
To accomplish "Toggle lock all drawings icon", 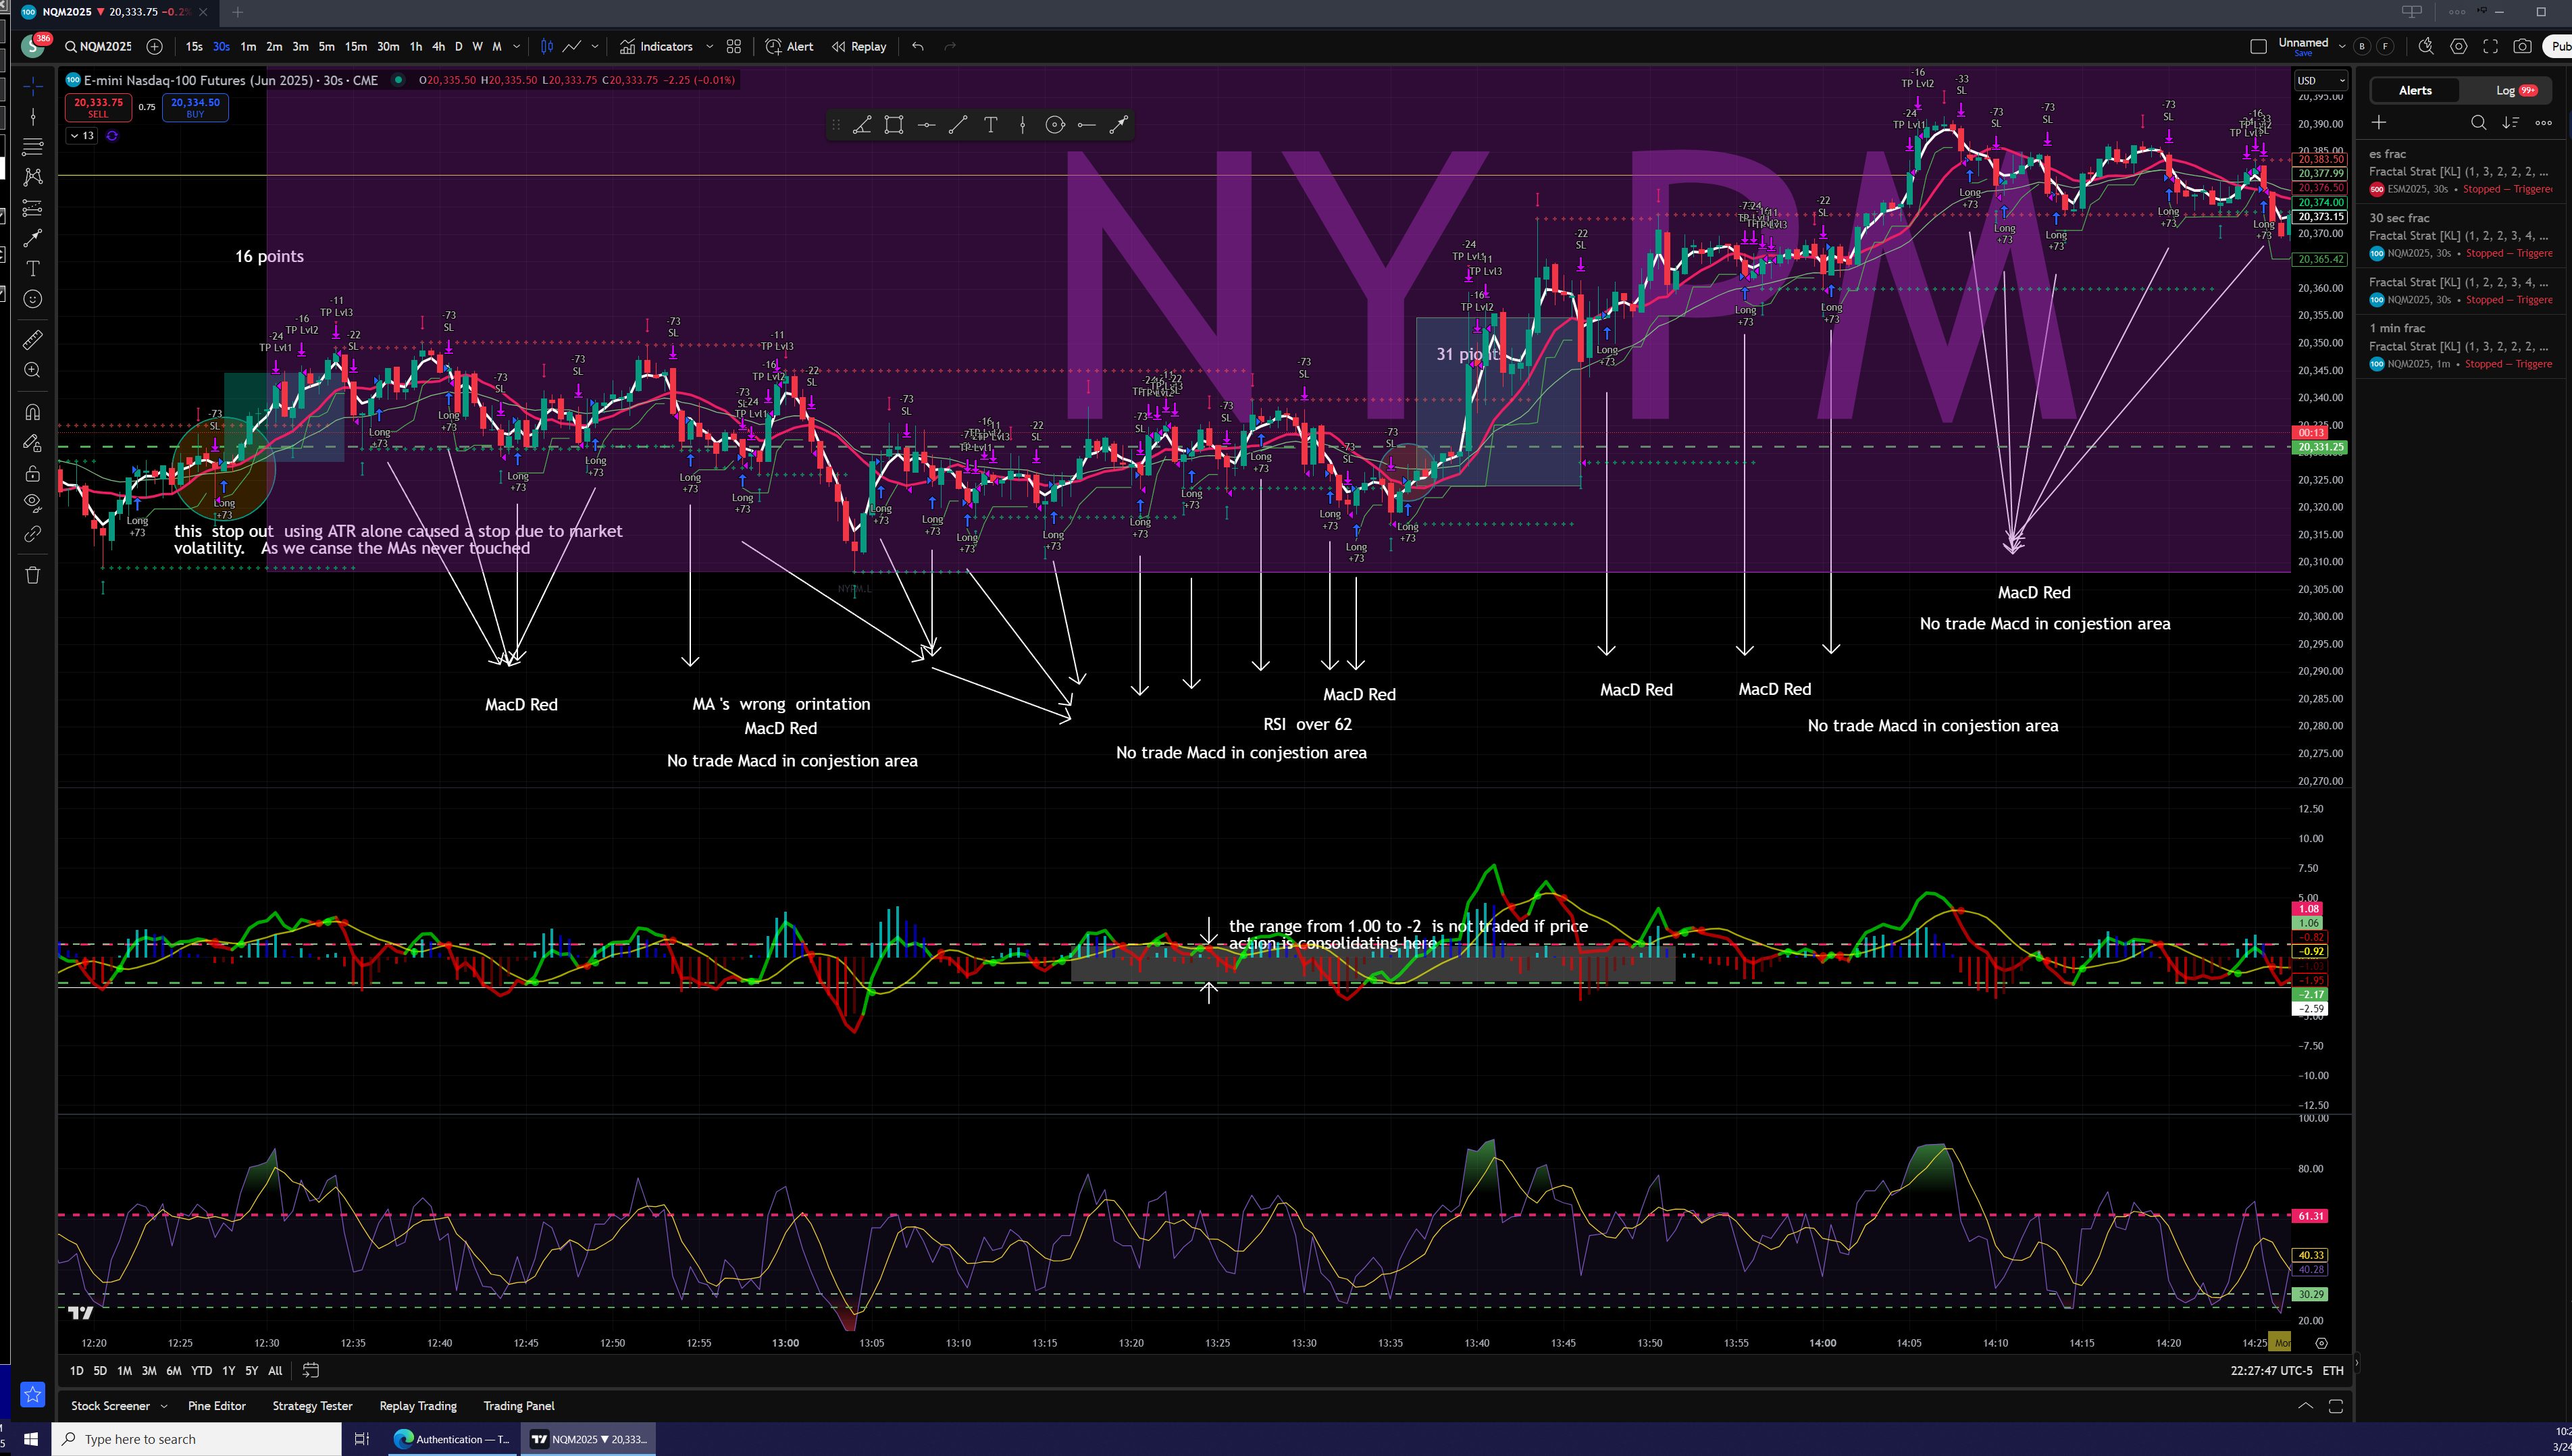I will [32, 473].
